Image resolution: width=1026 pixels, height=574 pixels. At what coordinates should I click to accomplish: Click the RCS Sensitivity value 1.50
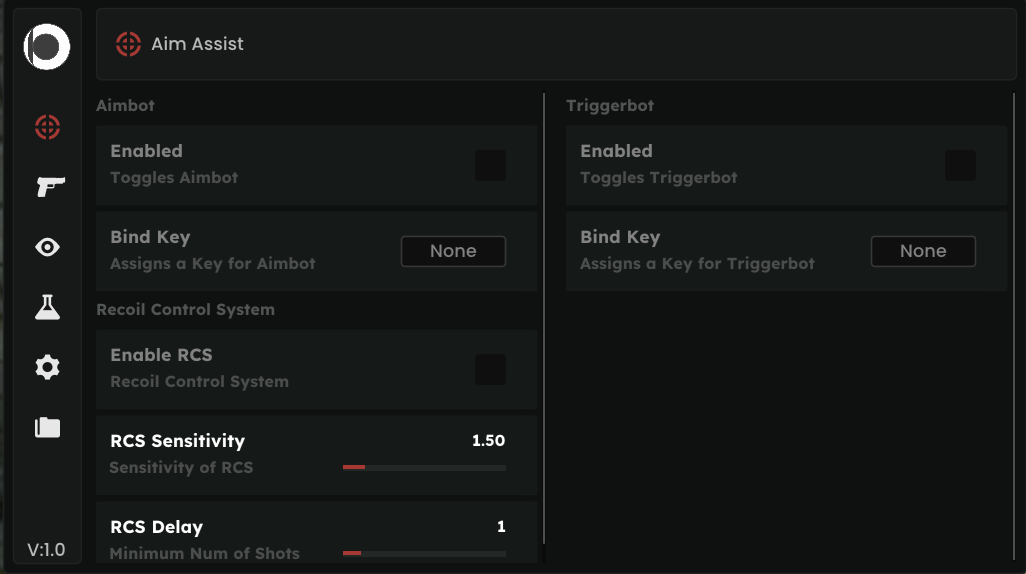pyautogui.click(x=488, y=441)
